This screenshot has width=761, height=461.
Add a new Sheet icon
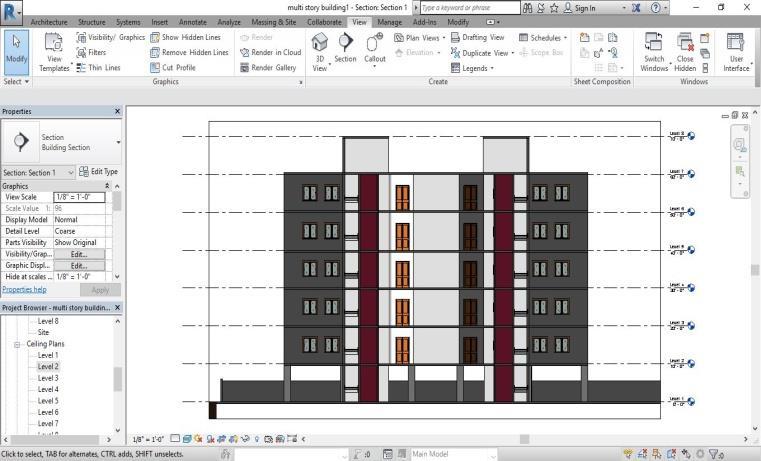584,37
